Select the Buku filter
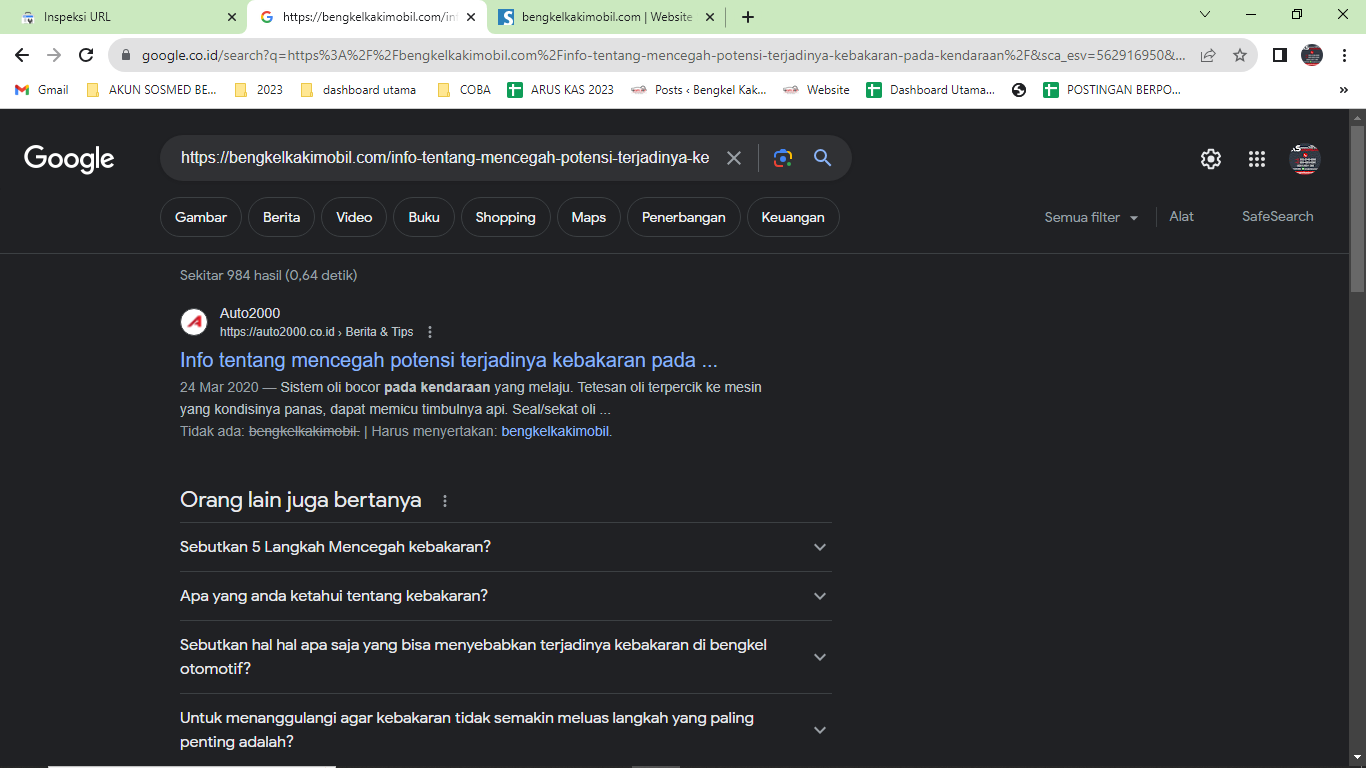 tap(424, 217)
